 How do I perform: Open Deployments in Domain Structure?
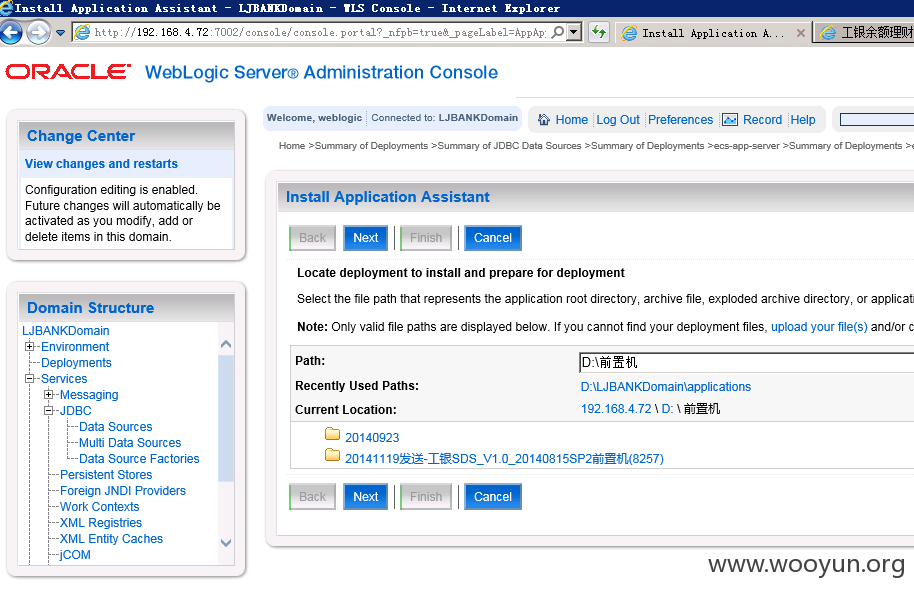click(76, 363)
